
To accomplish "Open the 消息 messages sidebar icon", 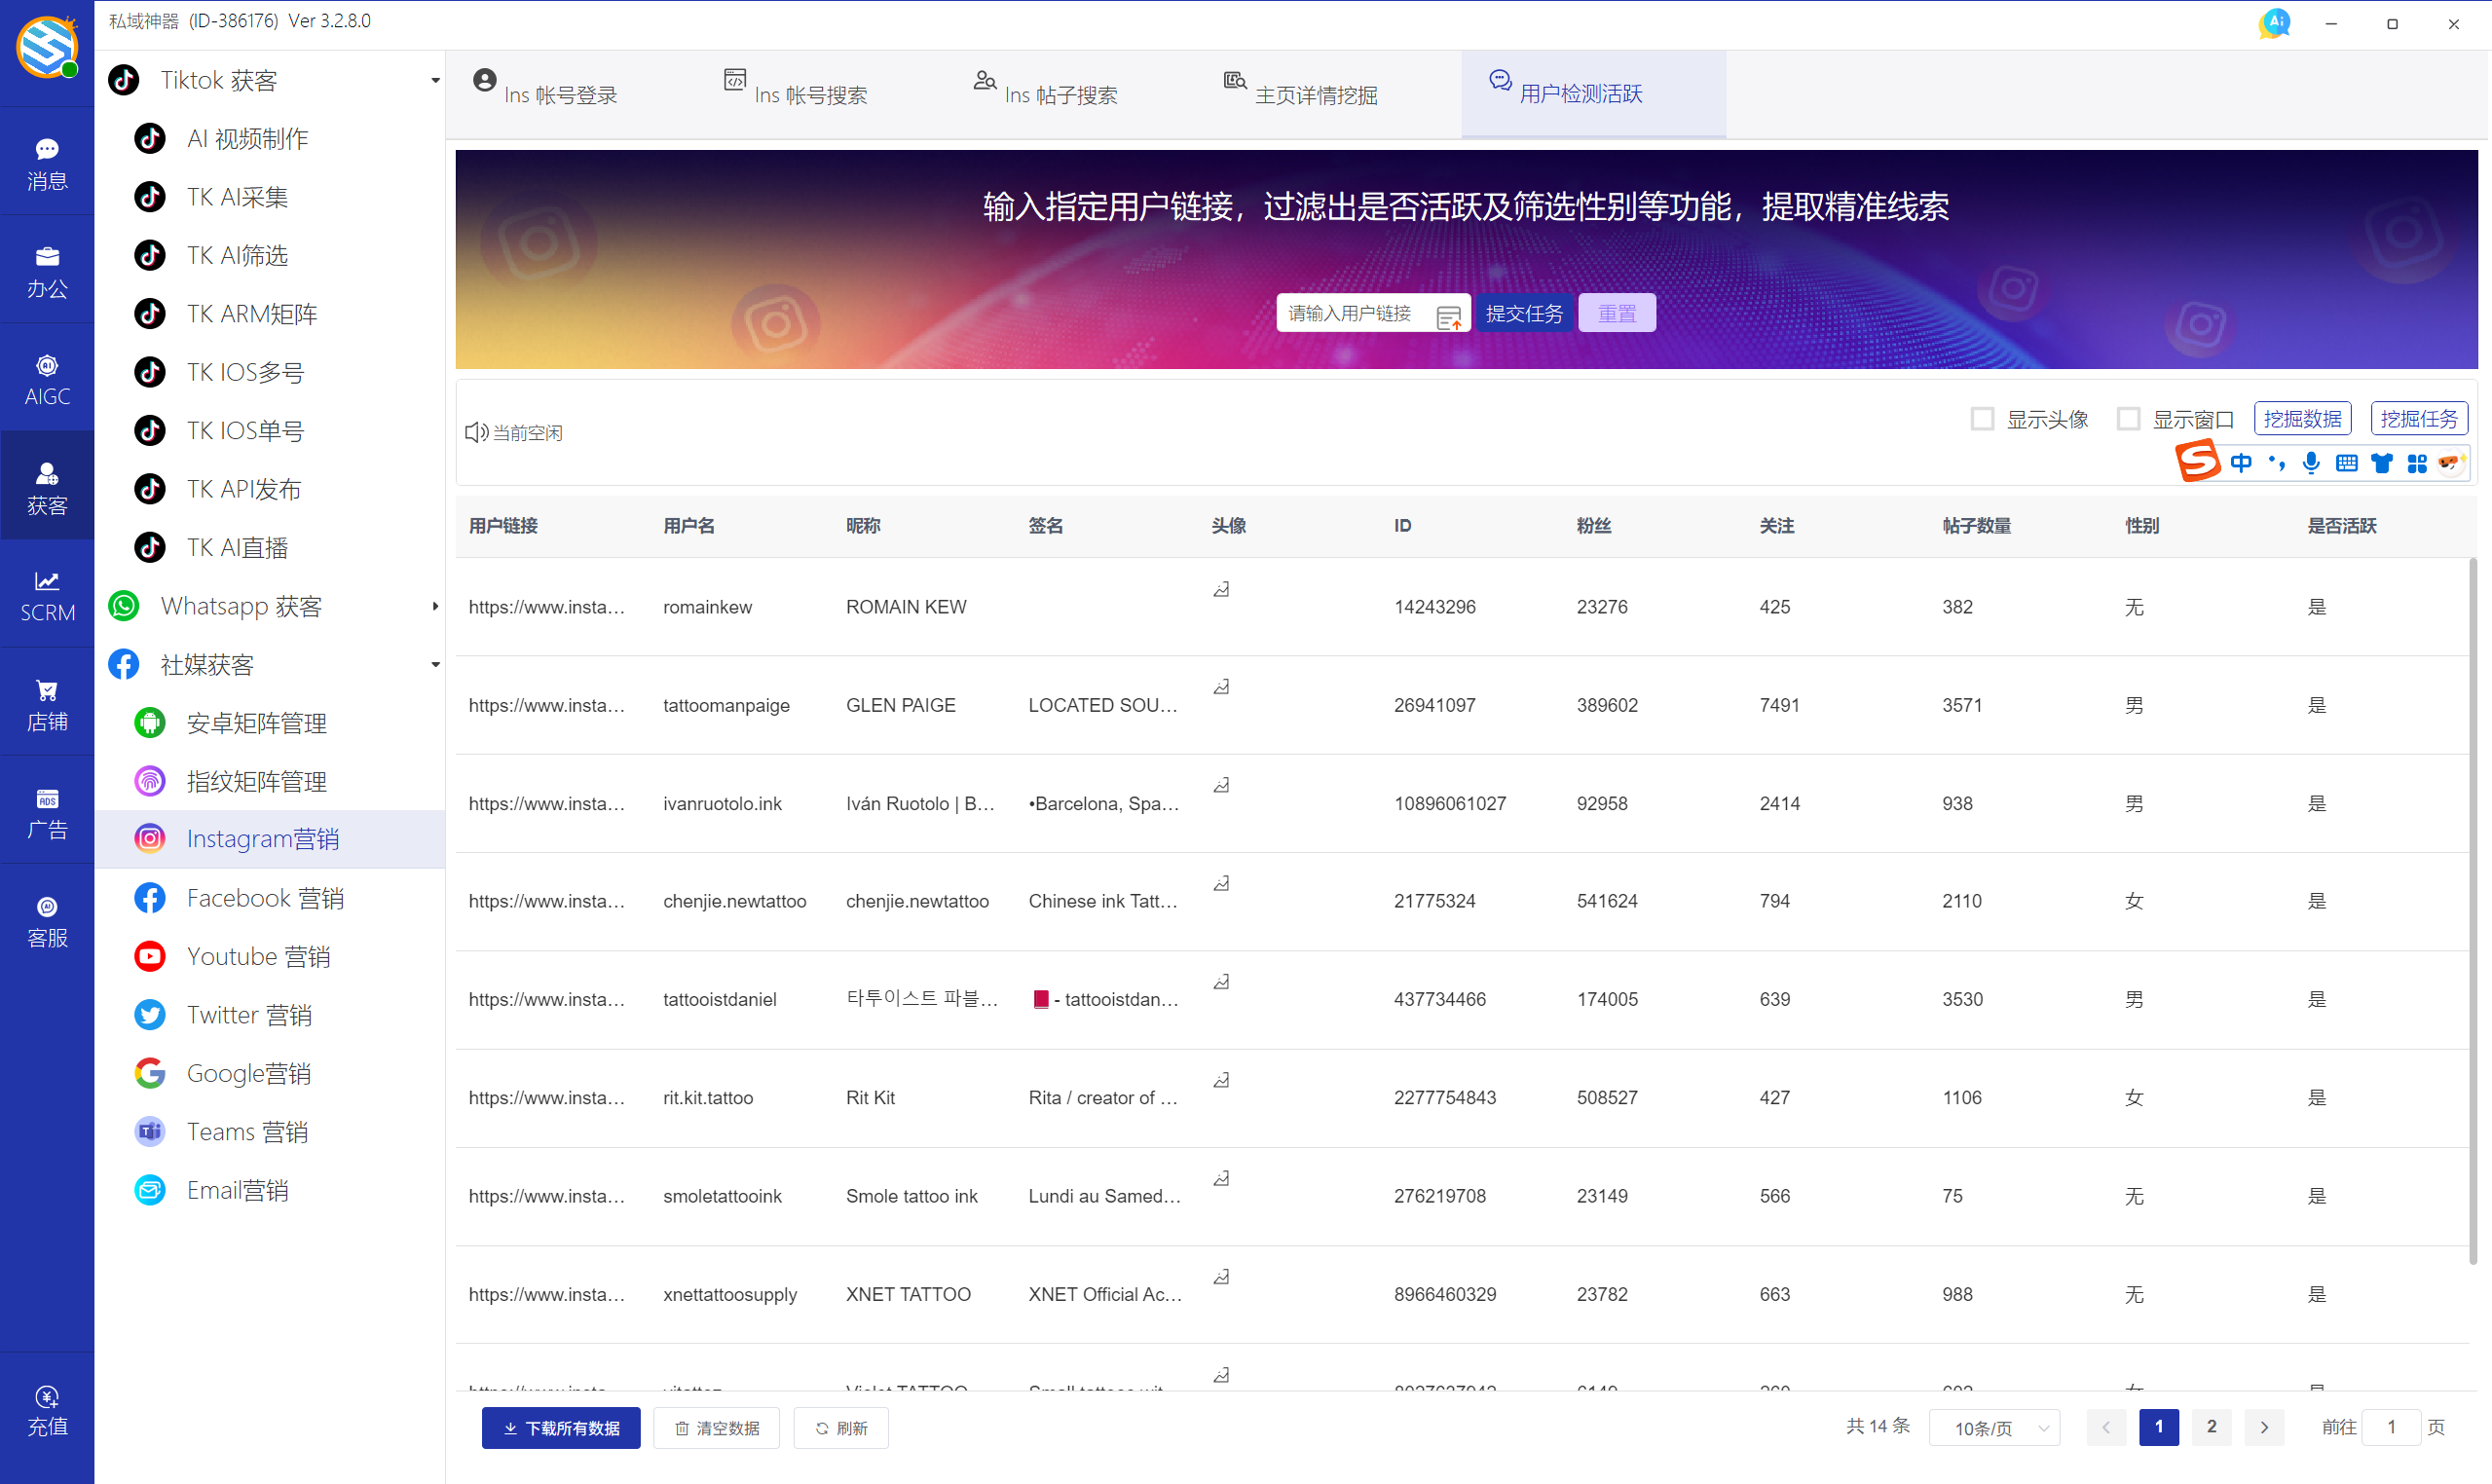I will pos(47,162).
